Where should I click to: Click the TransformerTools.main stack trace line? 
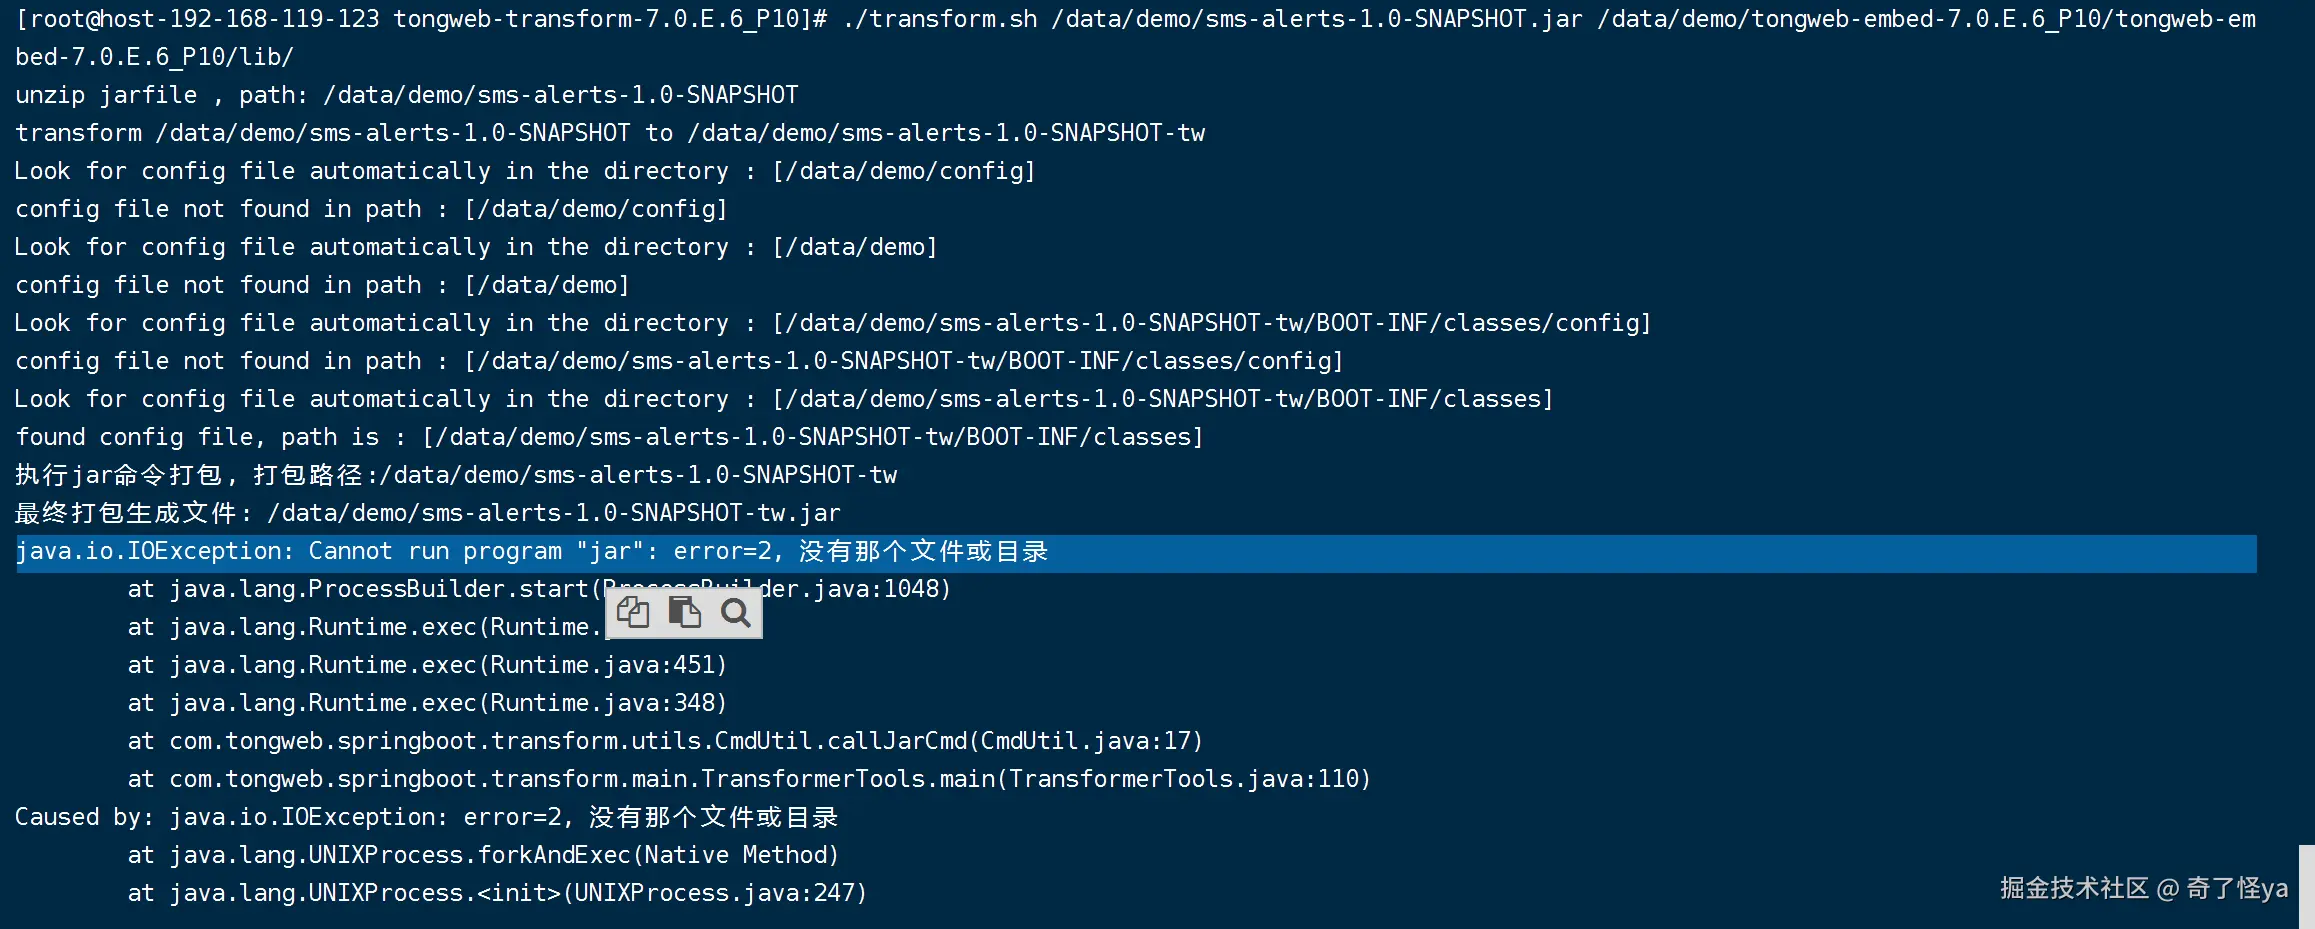pos(748,779)
